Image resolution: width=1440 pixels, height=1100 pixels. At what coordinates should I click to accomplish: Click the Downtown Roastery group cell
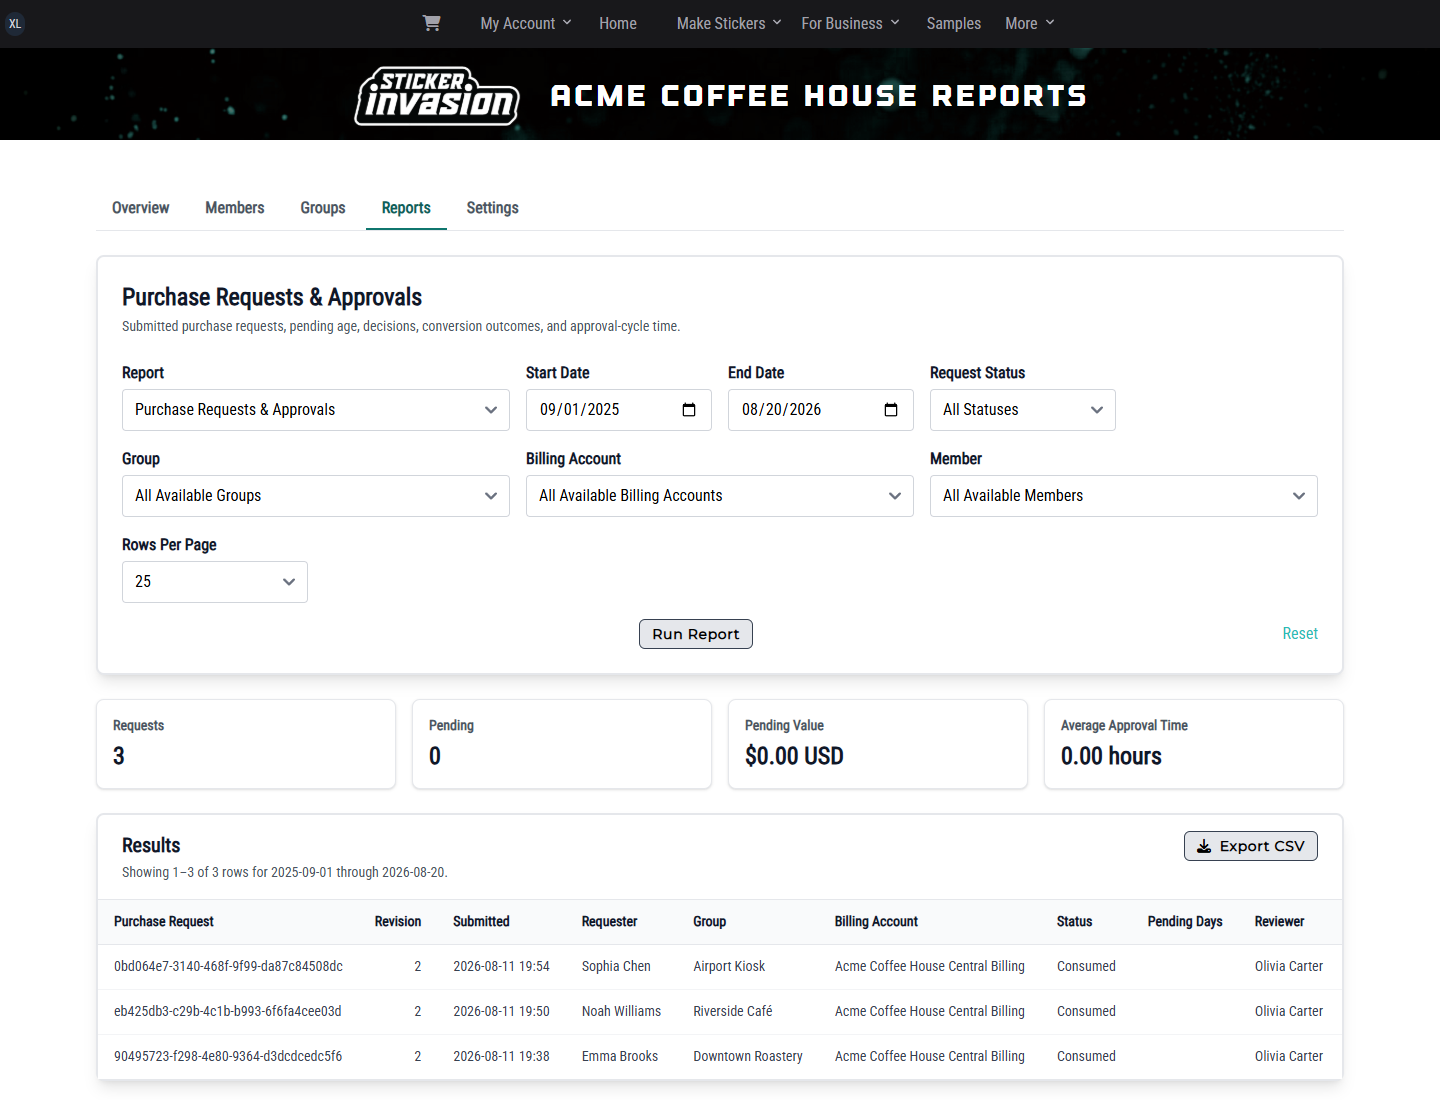(x=748, y=1057)
